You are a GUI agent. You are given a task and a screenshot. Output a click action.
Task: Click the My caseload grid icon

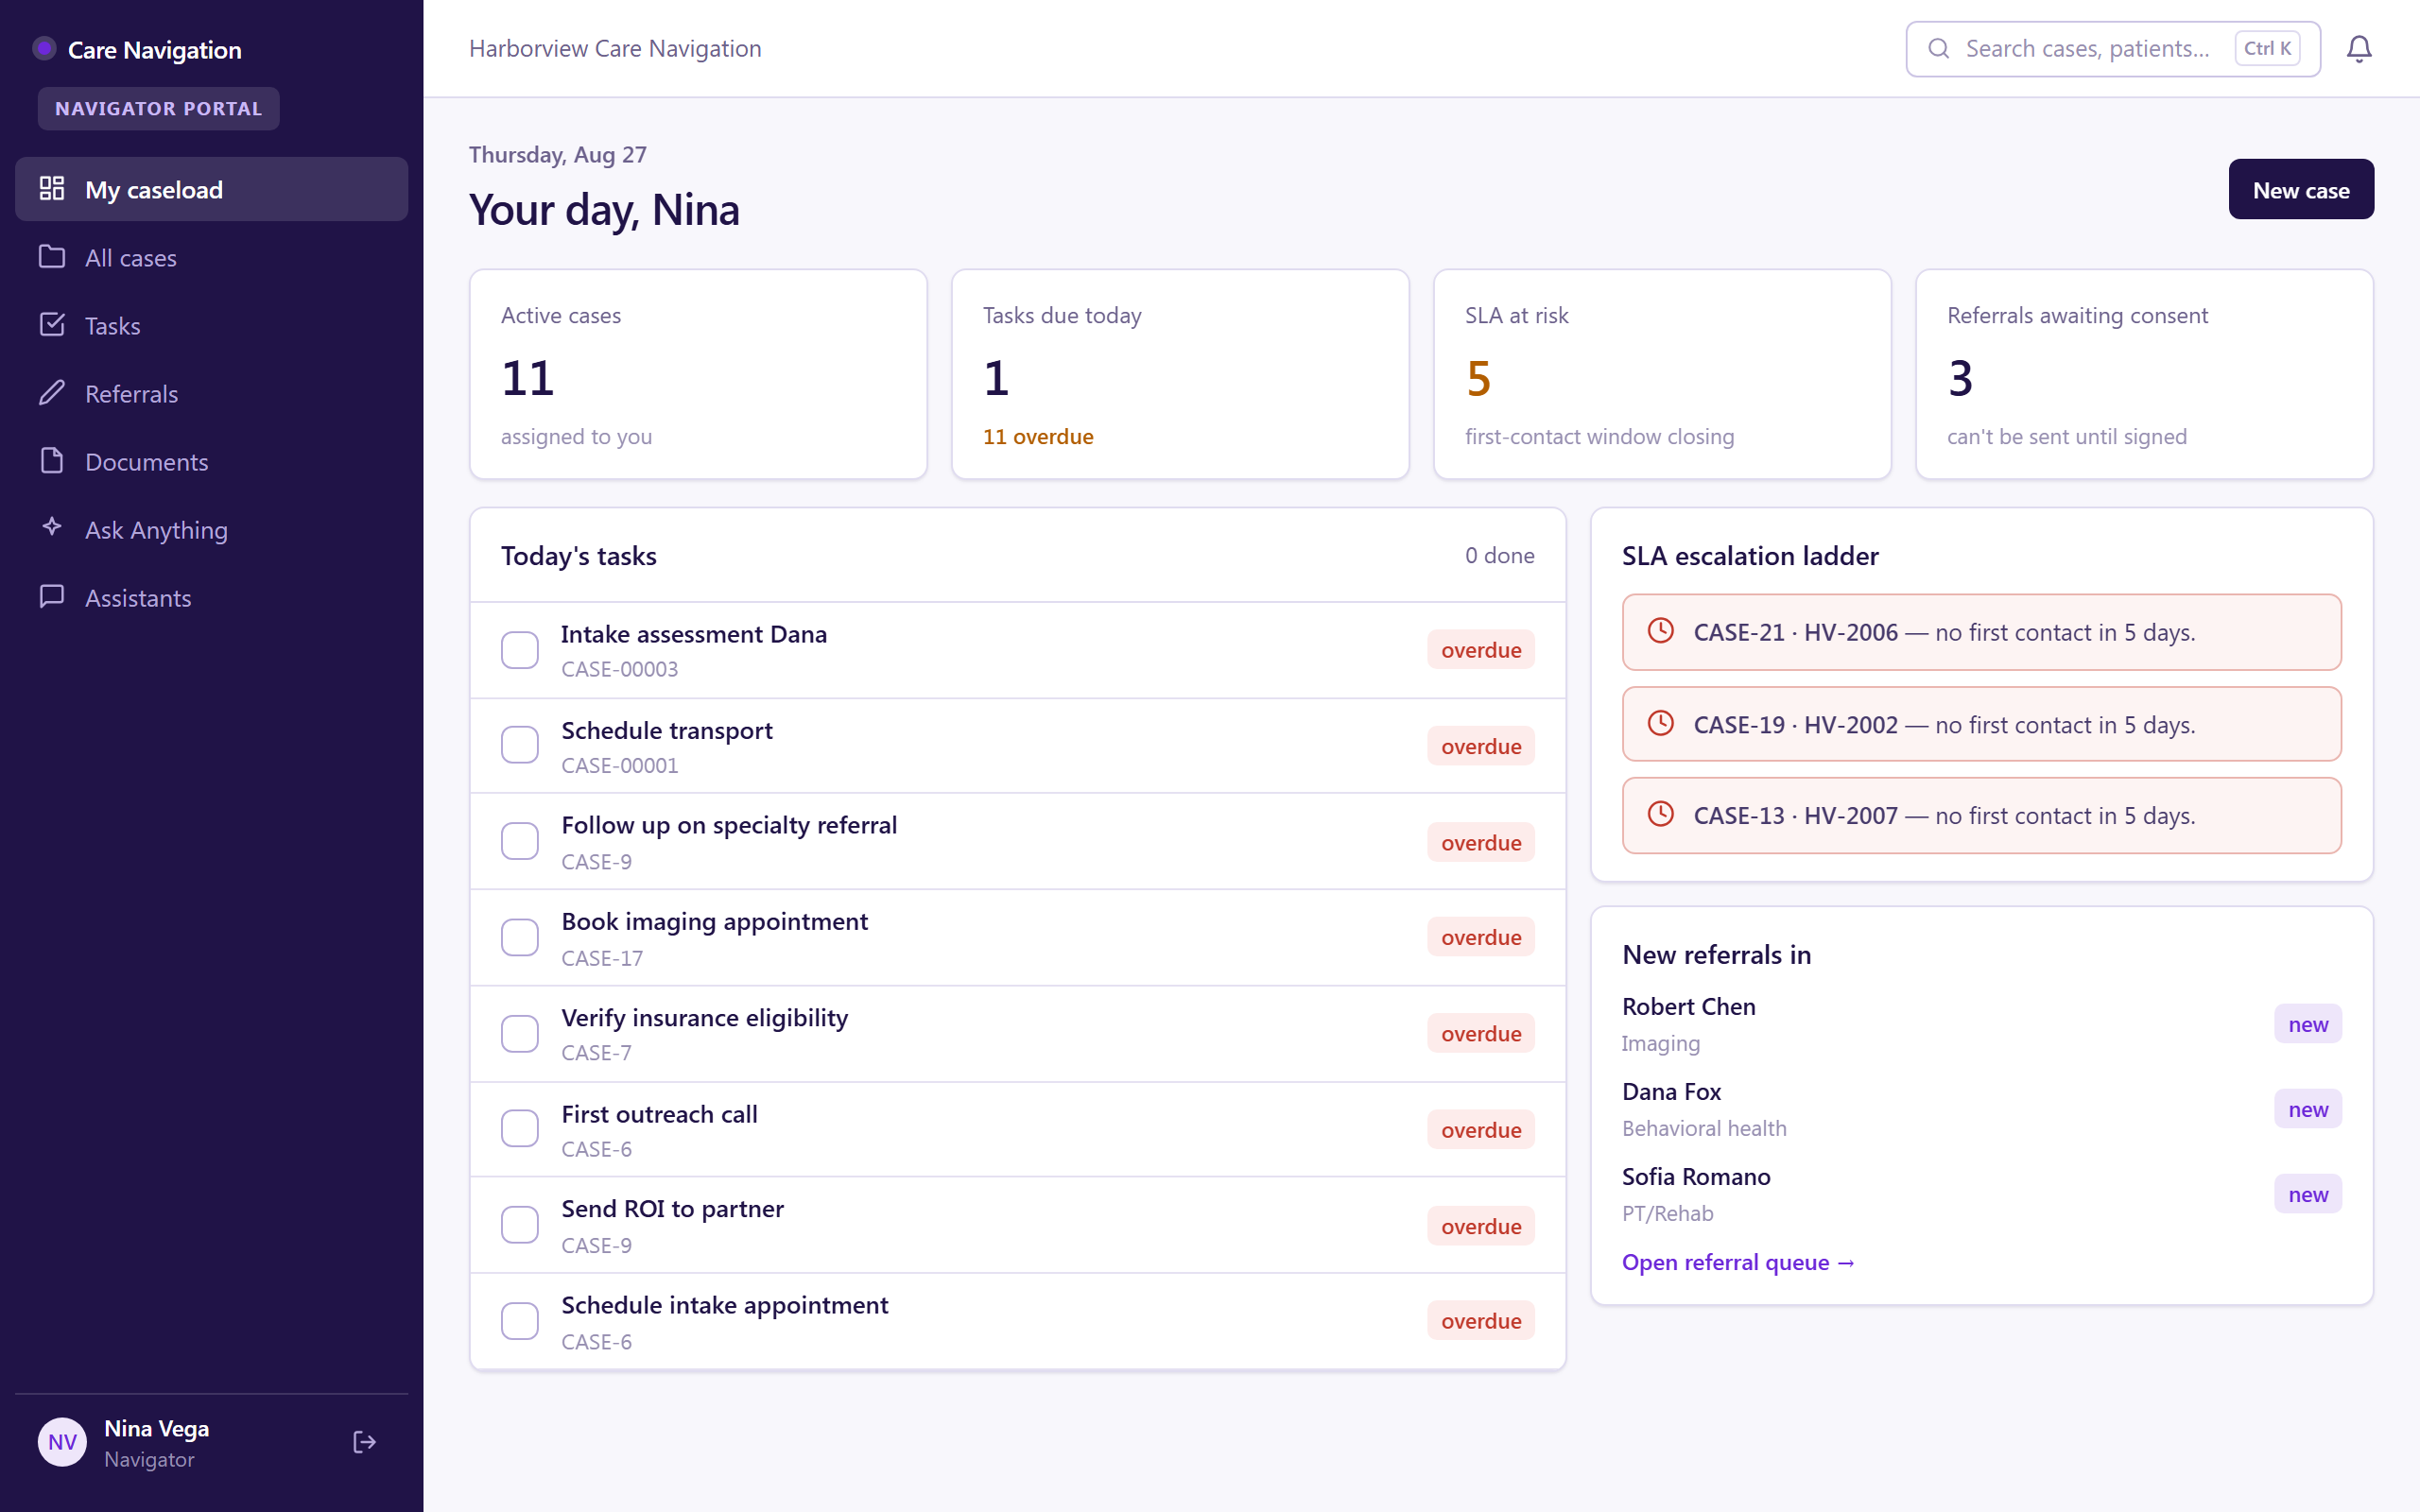[x=52, y=188]
